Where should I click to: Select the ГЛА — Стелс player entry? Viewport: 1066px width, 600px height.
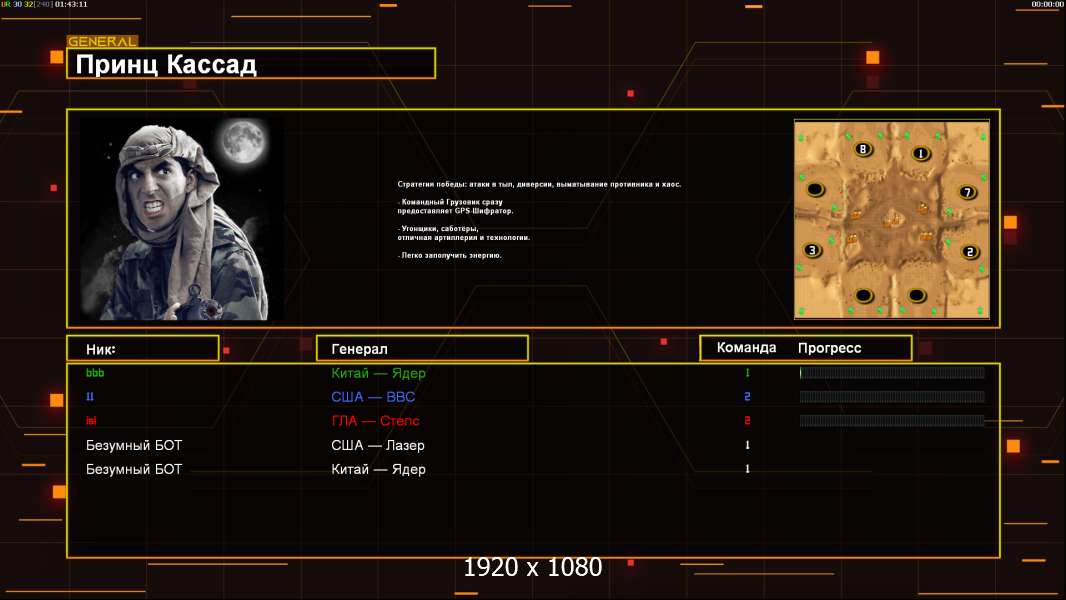pyautogui.click(x=375, y=421)
